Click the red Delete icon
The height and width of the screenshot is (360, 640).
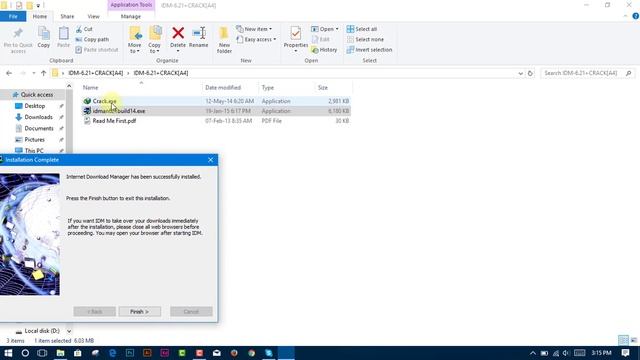coord(178,33)
